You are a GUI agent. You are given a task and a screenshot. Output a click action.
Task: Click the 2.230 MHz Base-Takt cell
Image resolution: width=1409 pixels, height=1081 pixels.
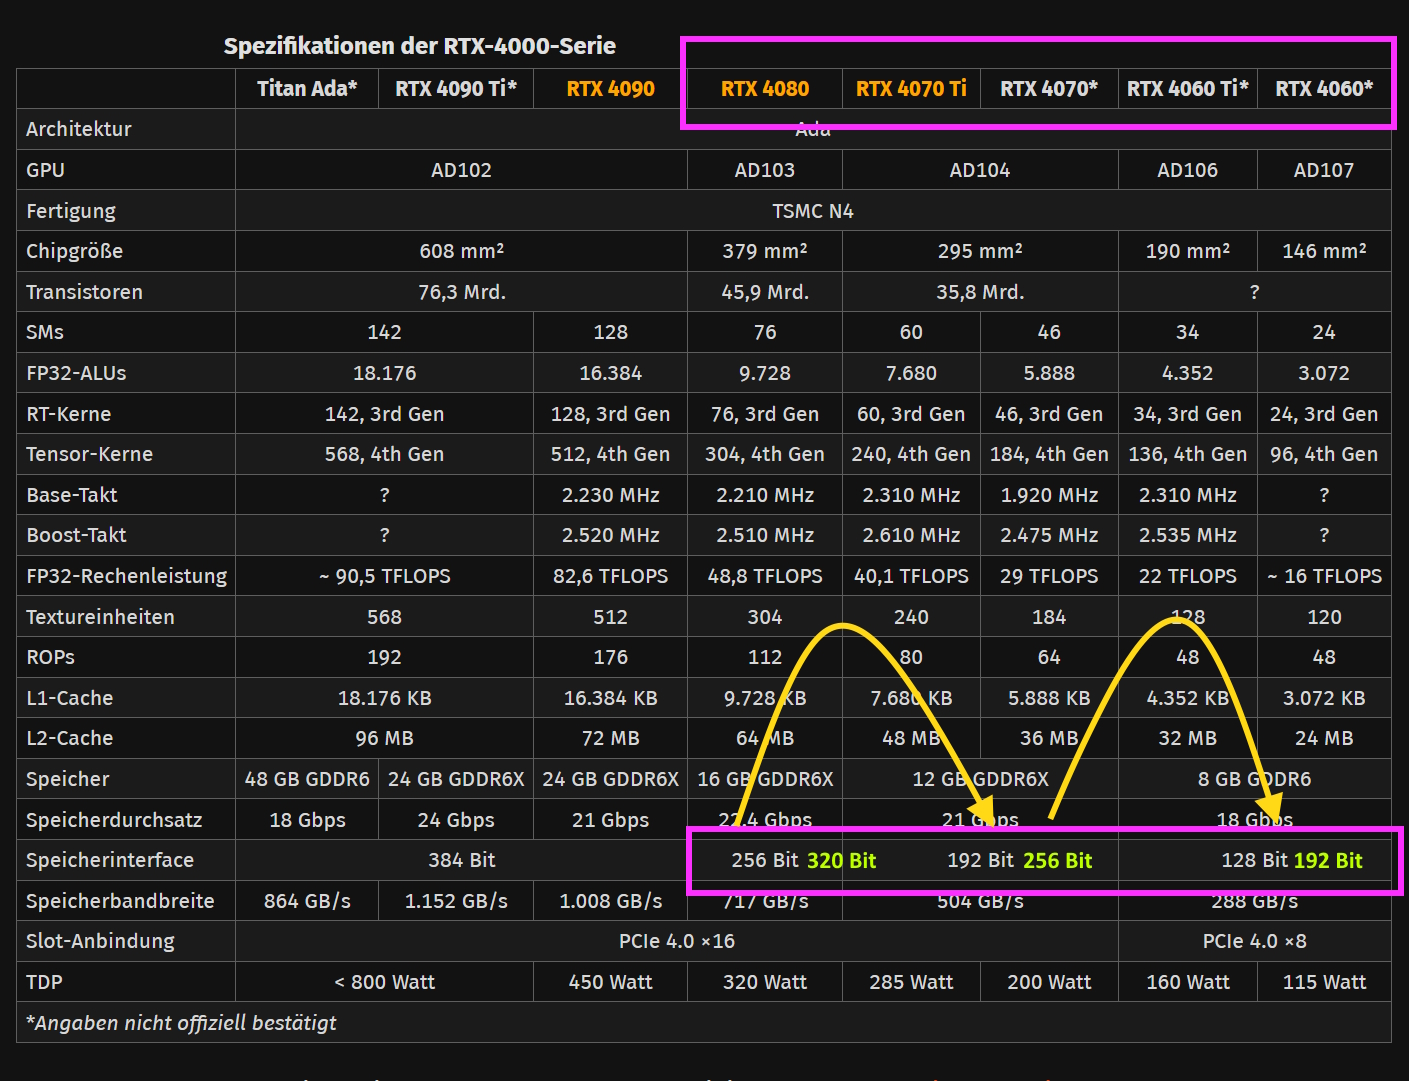tap(610, 495)
